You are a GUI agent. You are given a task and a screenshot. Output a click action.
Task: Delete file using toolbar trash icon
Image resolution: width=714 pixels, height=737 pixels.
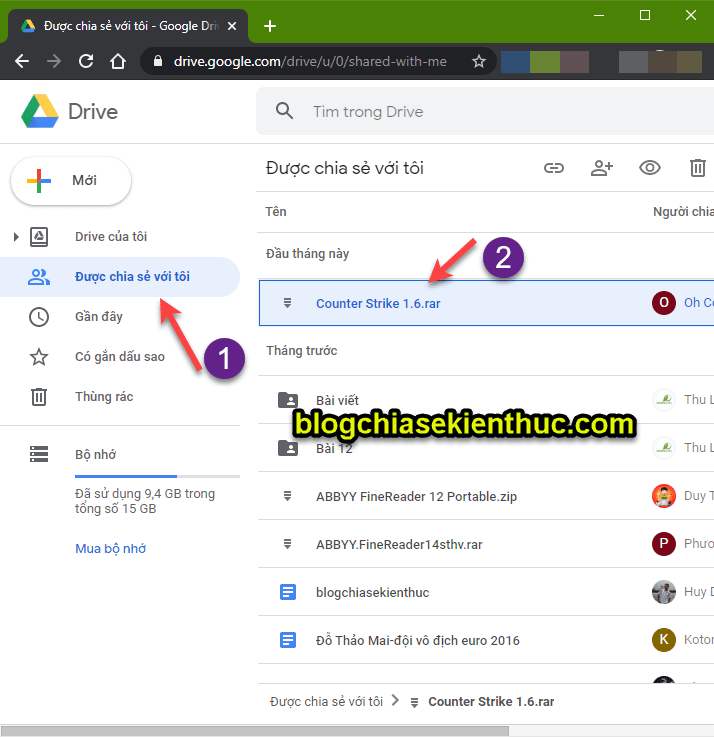pos(698,168)
